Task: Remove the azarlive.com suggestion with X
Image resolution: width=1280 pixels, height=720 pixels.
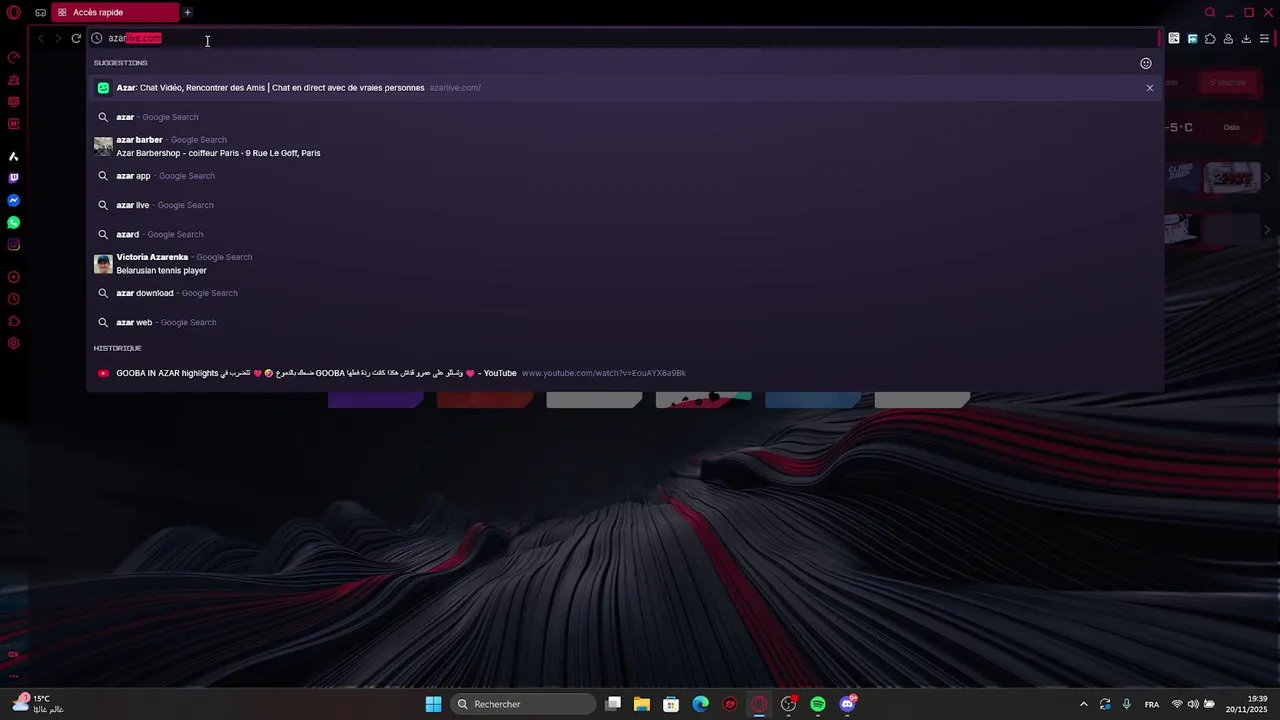Action: click(1150, 88)
